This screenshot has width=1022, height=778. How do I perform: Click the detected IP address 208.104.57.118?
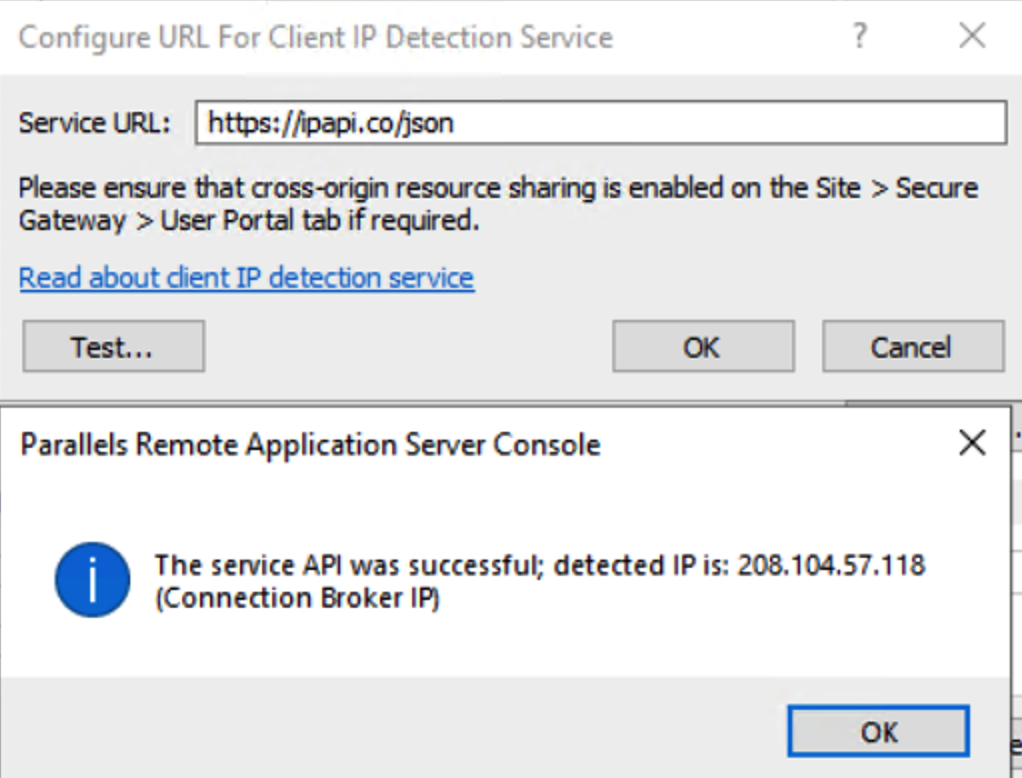[x=831, y=566]
